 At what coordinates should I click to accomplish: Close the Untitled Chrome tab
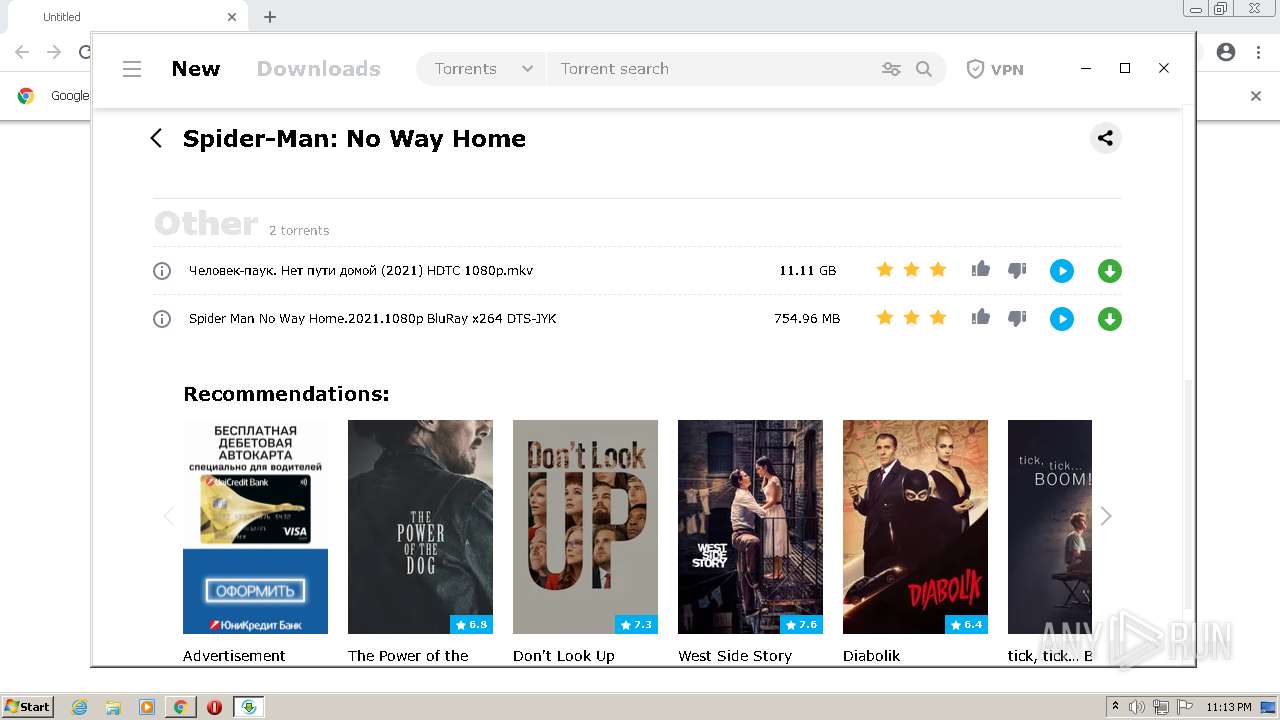coord(232,17)
